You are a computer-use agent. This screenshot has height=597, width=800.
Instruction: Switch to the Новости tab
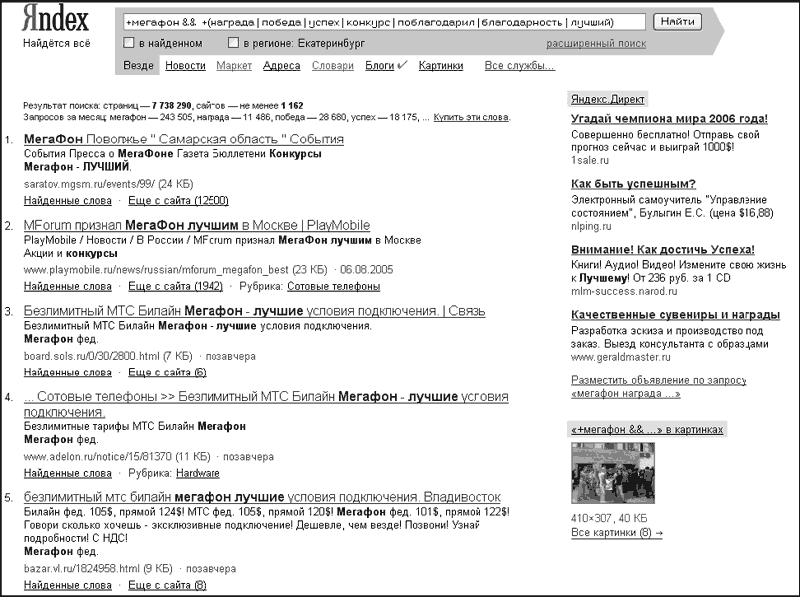[x=185, y=66]
